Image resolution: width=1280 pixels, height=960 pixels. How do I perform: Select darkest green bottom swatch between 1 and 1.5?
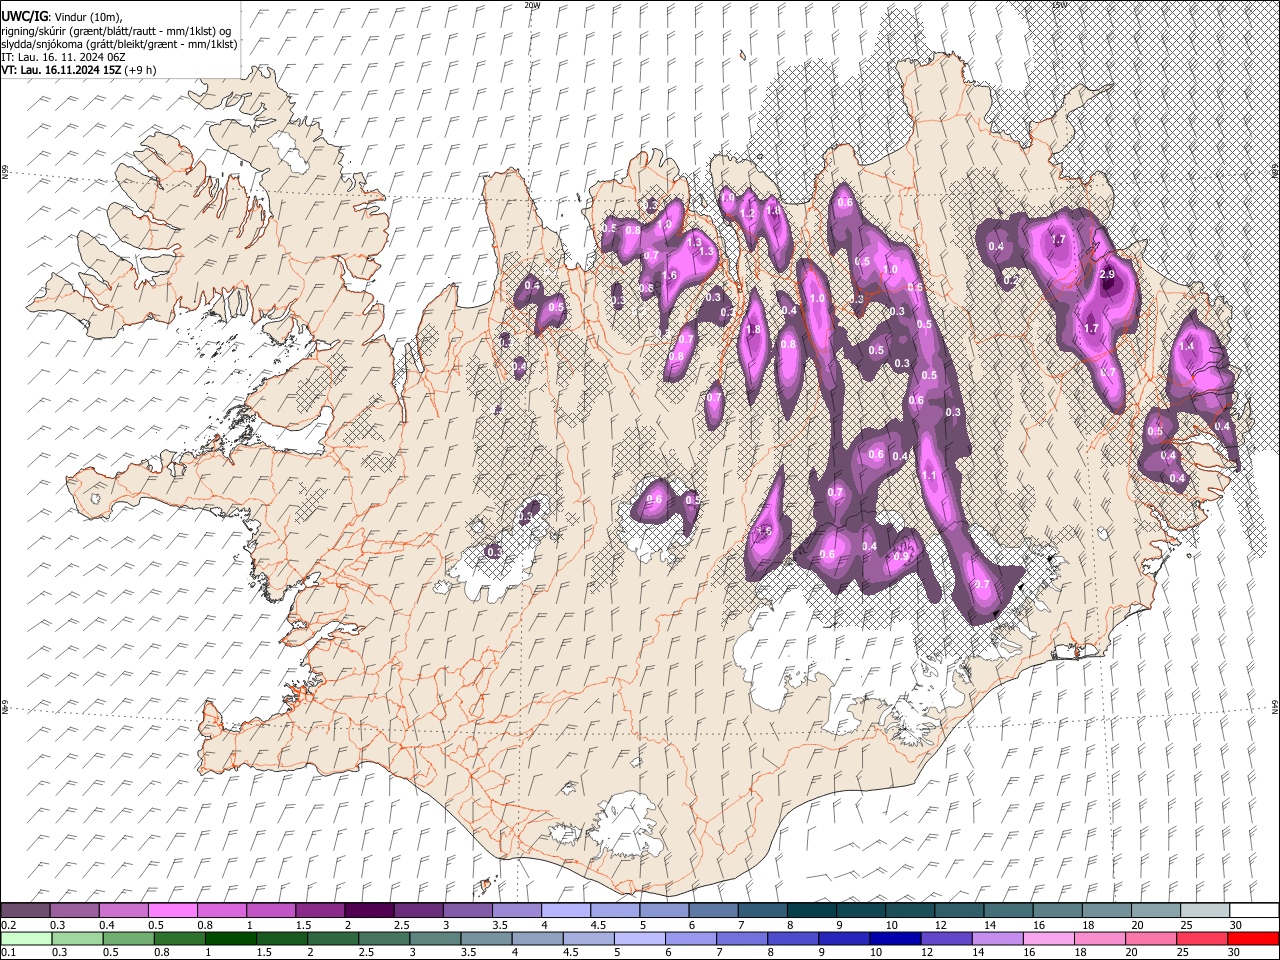[231, 938]
